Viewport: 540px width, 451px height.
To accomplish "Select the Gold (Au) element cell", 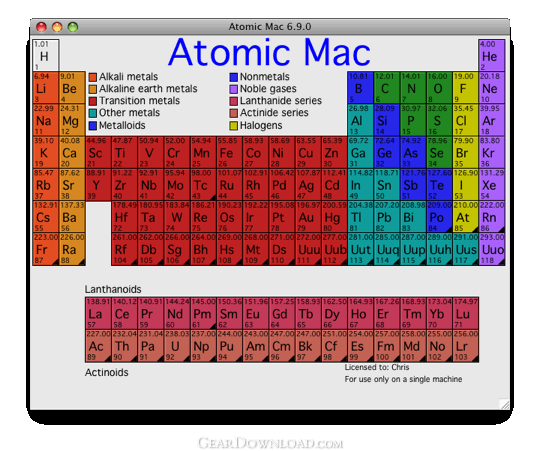I will point(308,217).
